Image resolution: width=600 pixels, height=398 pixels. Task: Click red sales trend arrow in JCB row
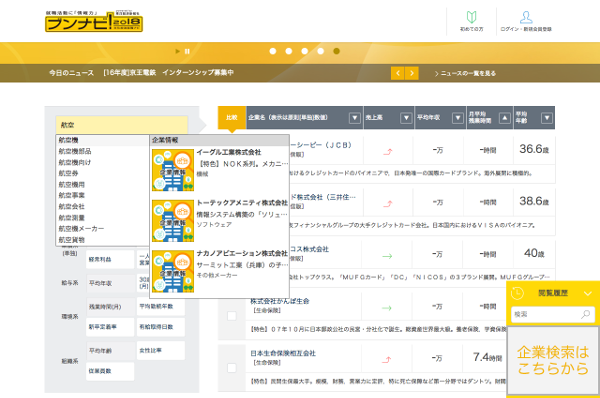tap(388, 152)
